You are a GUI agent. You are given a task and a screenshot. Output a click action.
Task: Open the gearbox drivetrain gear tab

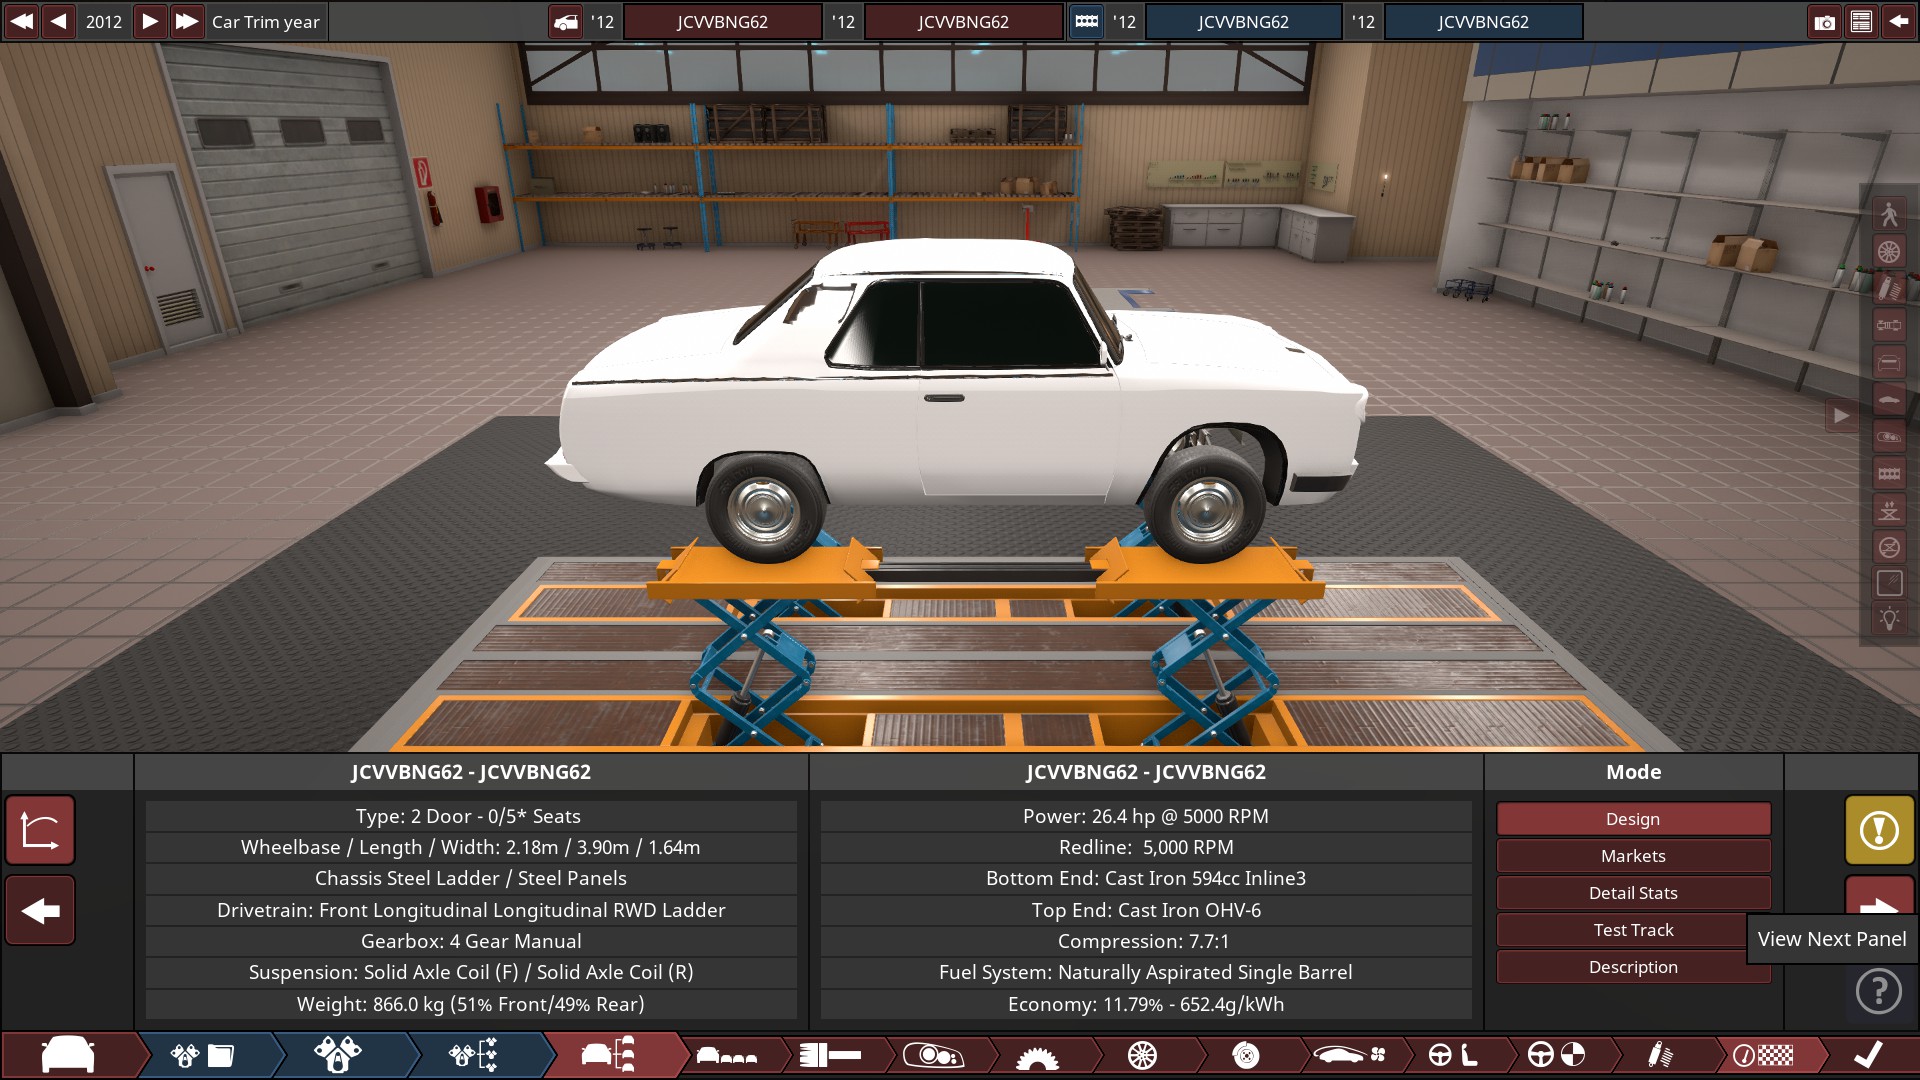tap(1037, 1055)
